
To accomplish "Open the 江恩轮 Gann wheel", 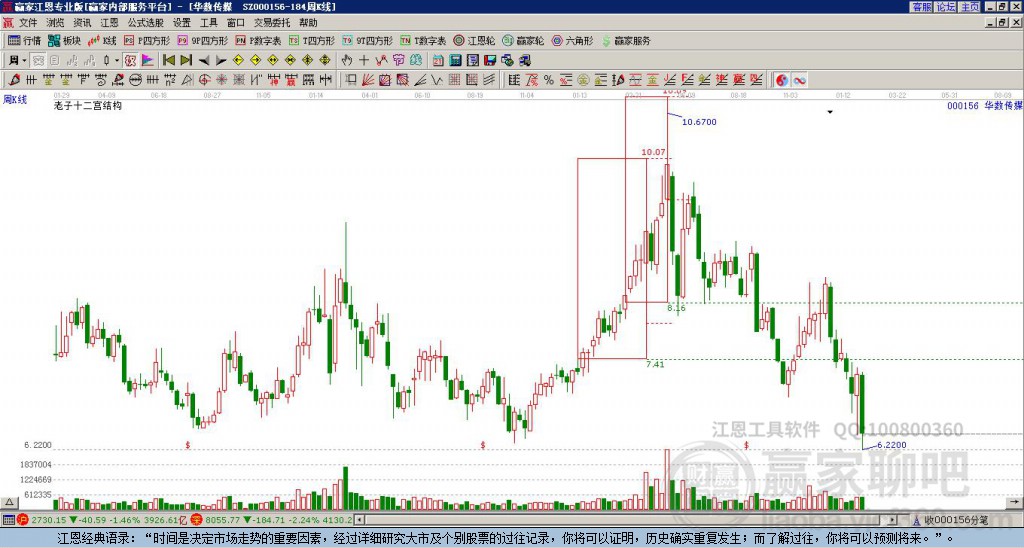I will (x=474, y=40).
